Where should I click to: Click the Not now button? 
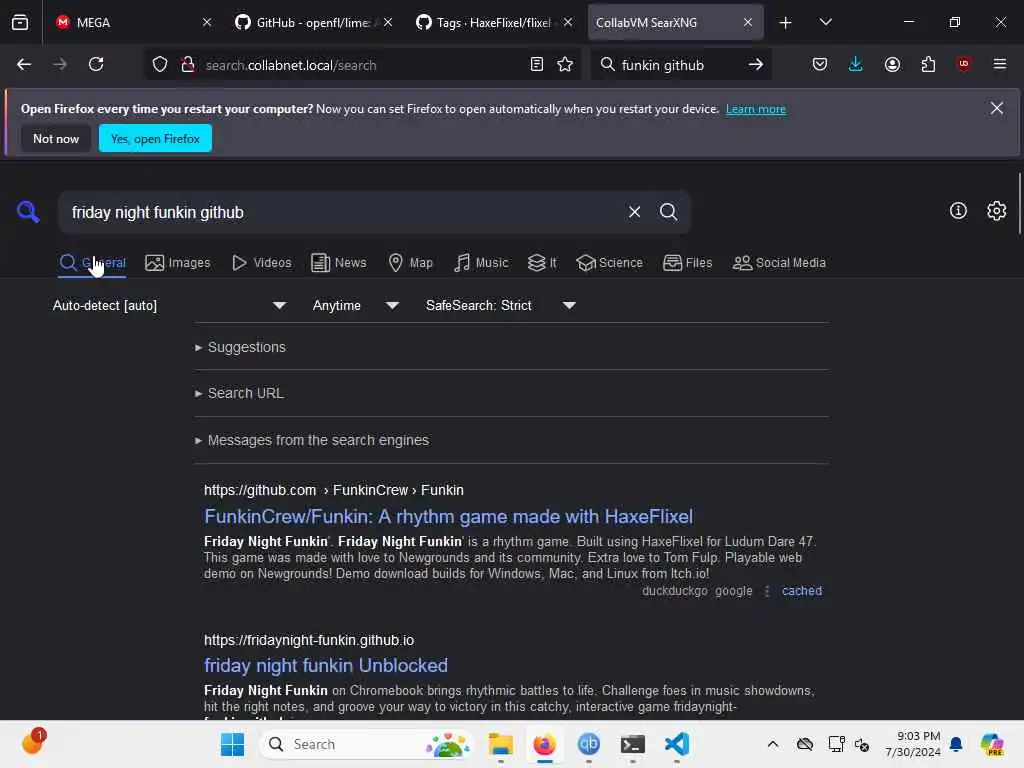click(x=56, y=138)
